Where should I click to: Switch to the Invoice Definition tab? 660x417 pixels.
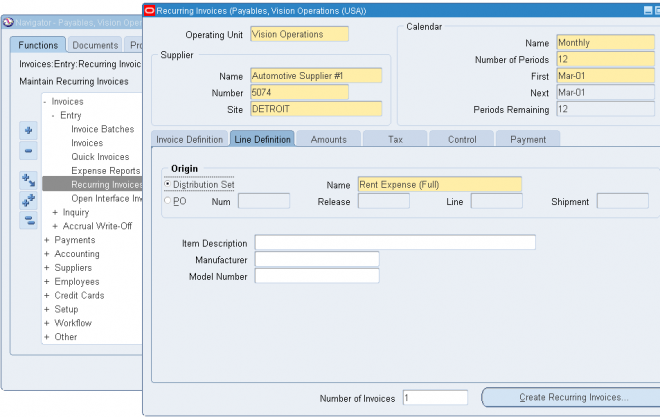click(x=189, y=139)
